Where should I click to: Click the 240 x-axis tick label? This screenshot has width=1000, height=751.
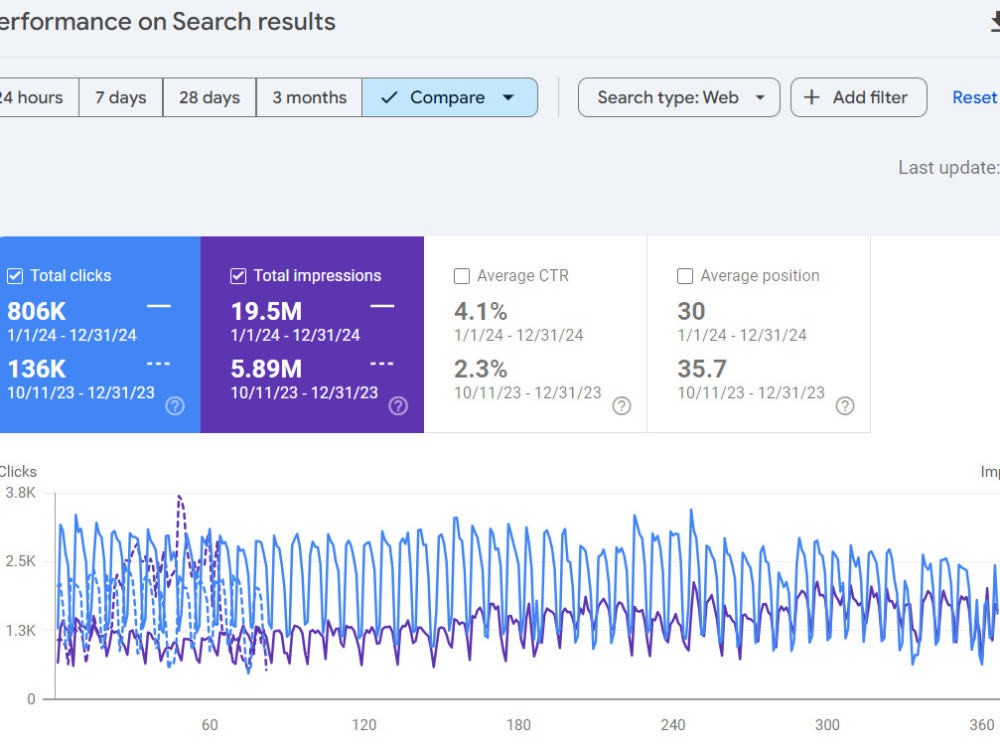(x=672, y=725)
